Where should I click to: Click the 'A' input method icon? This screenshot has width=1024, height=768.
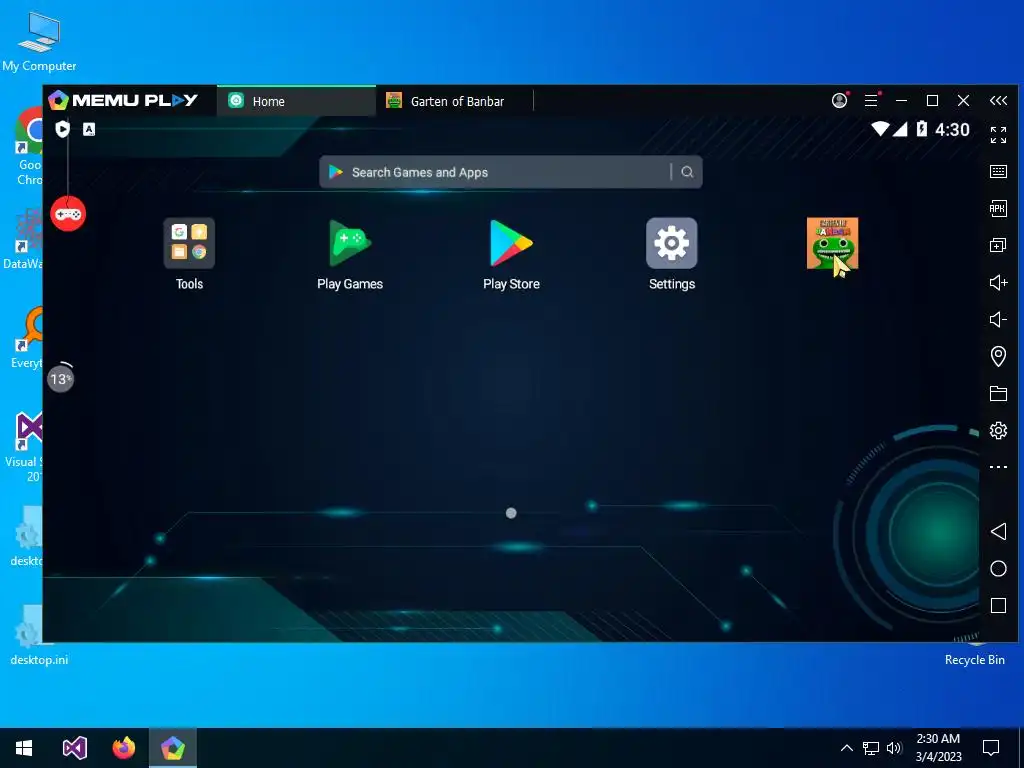point(89,129)
